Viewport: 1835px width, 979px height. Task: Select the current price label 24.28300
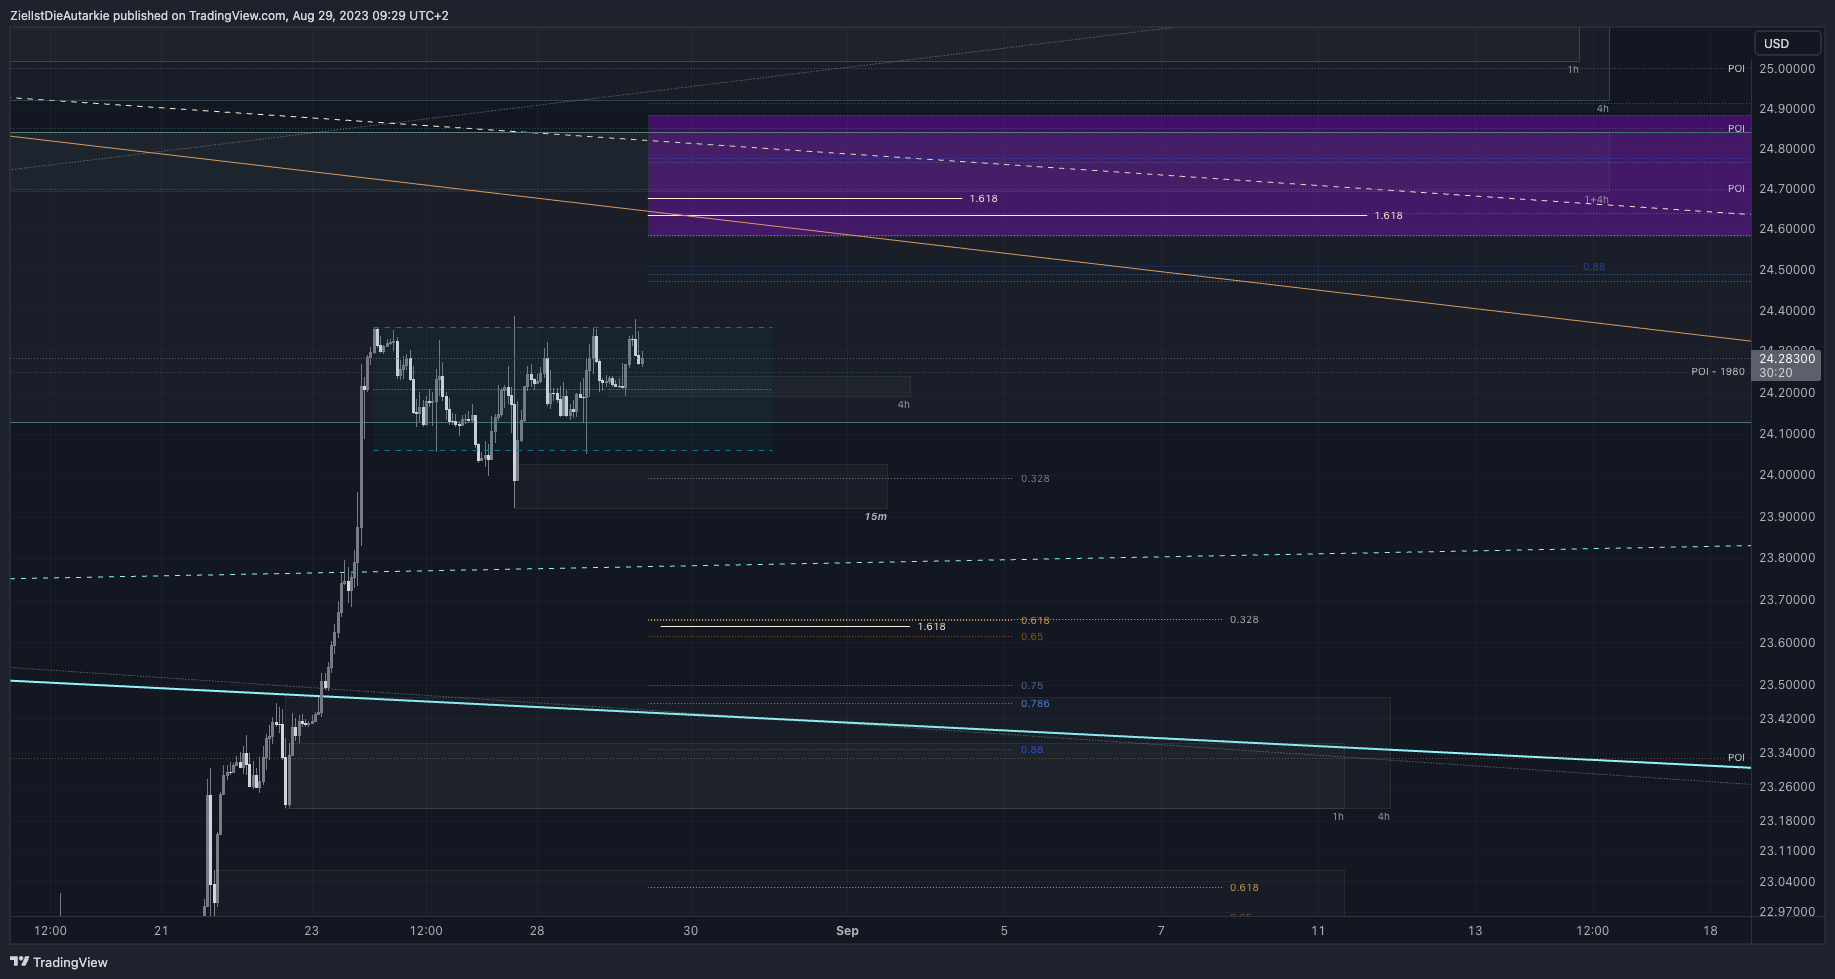1787,358
